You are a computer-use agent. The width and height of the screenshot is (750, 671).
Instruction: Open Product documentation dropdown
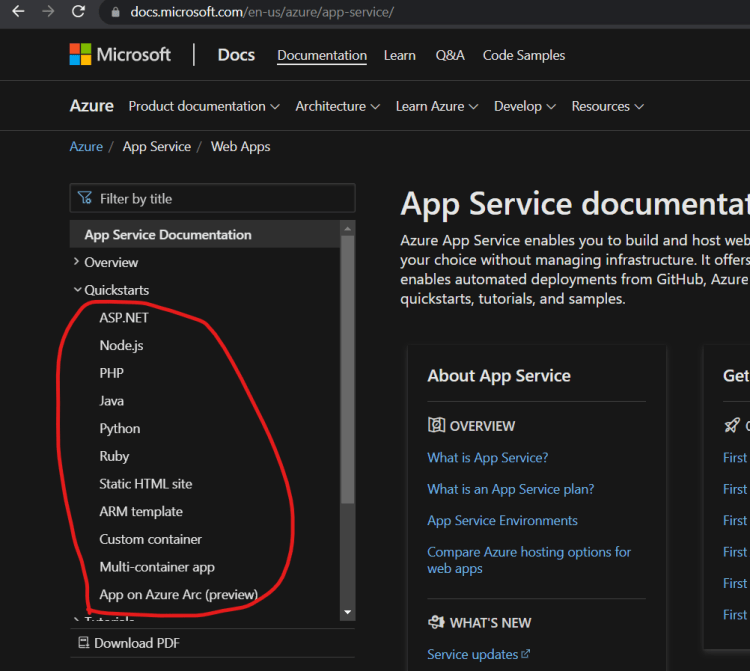point(204,106)
